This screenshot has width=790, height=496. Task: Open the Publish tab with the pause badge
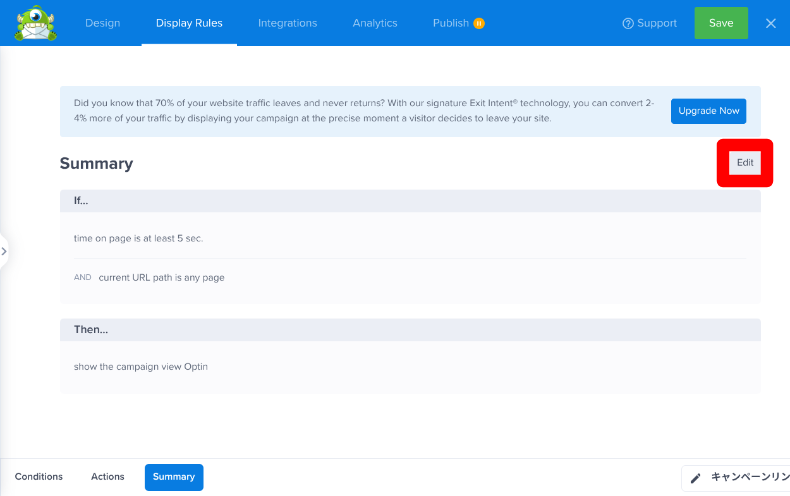click(458, 23)
